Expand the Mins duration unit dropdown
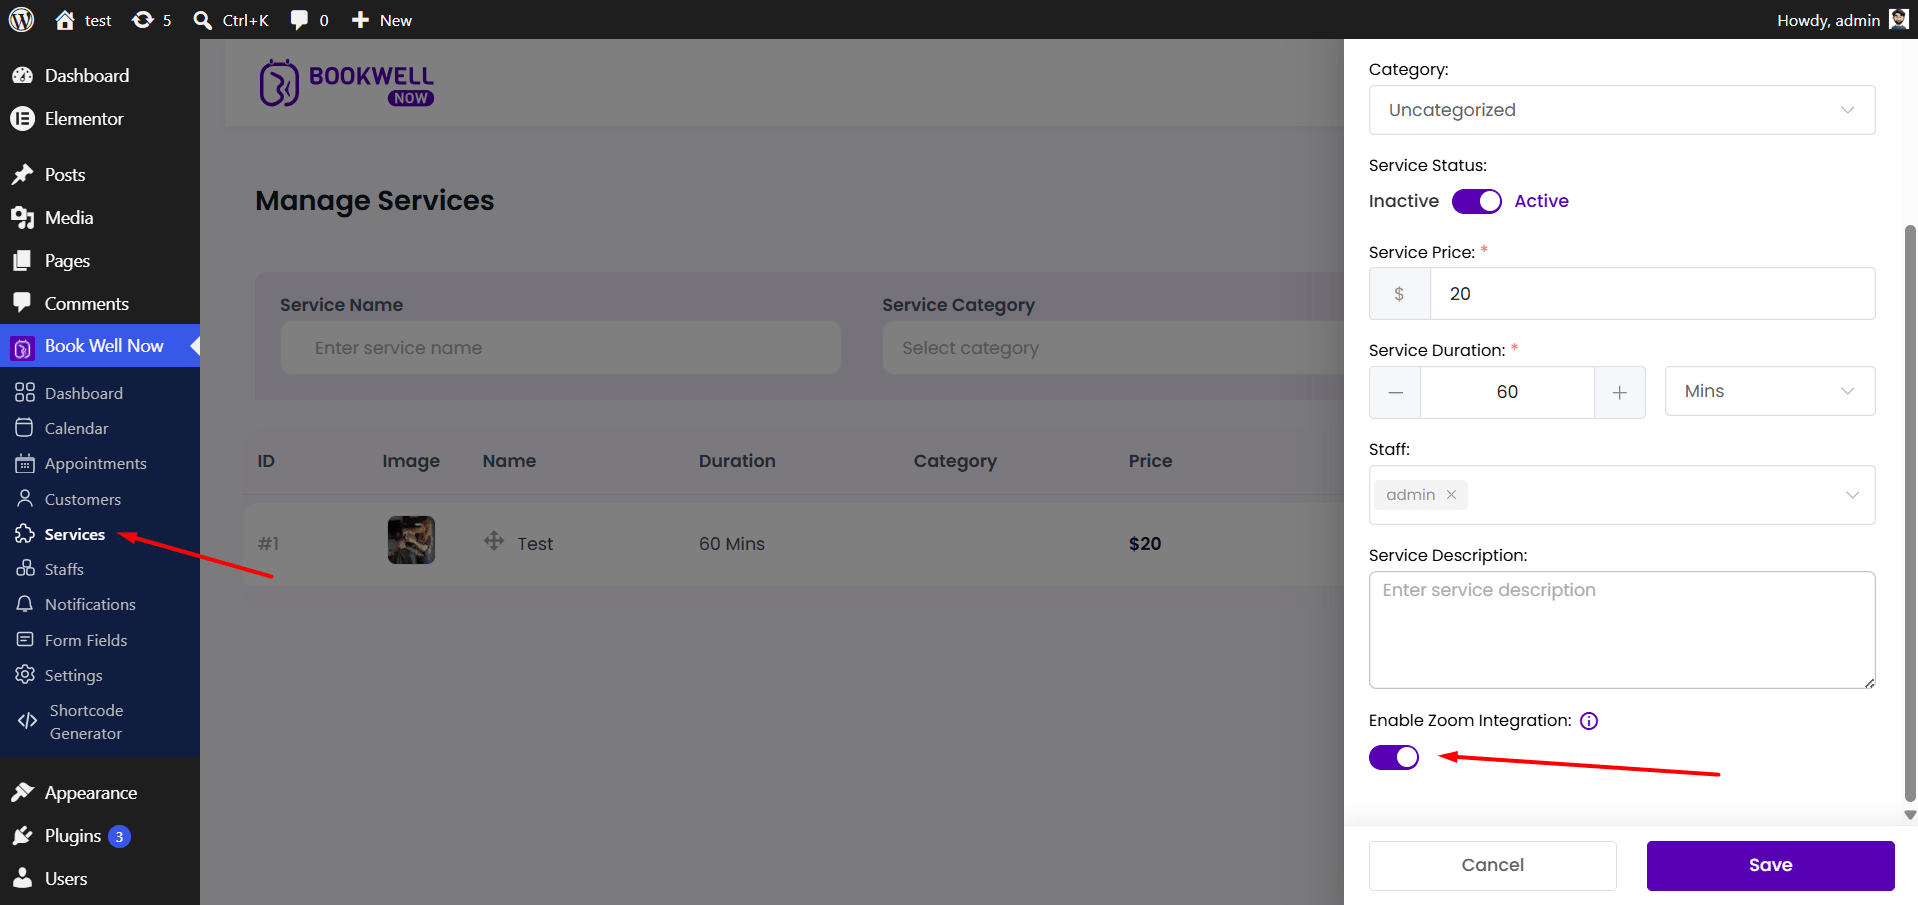This screenshot has width=1918, height=905. [x=1770, y=391]
